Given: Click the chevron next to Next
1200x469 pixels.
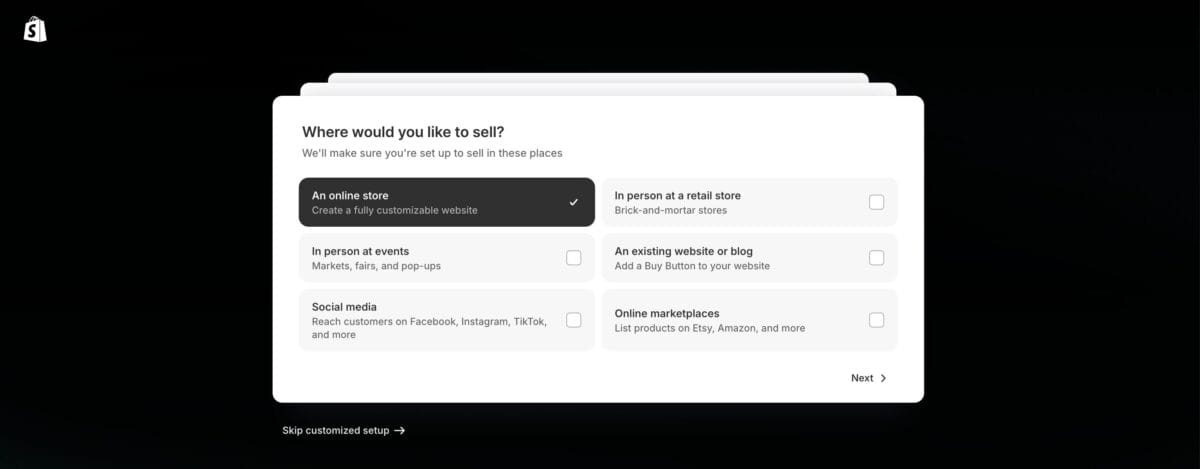Looking at the screenshot, I should (x=883, y=378).
